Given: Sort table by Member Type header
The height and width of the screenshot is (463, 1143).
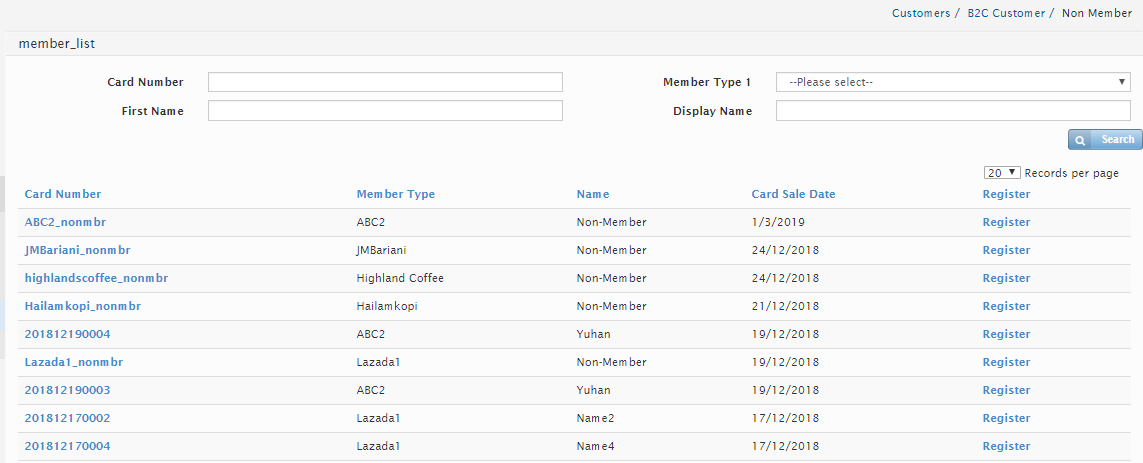Looking at the screenshot, I should tap(395, 194).
